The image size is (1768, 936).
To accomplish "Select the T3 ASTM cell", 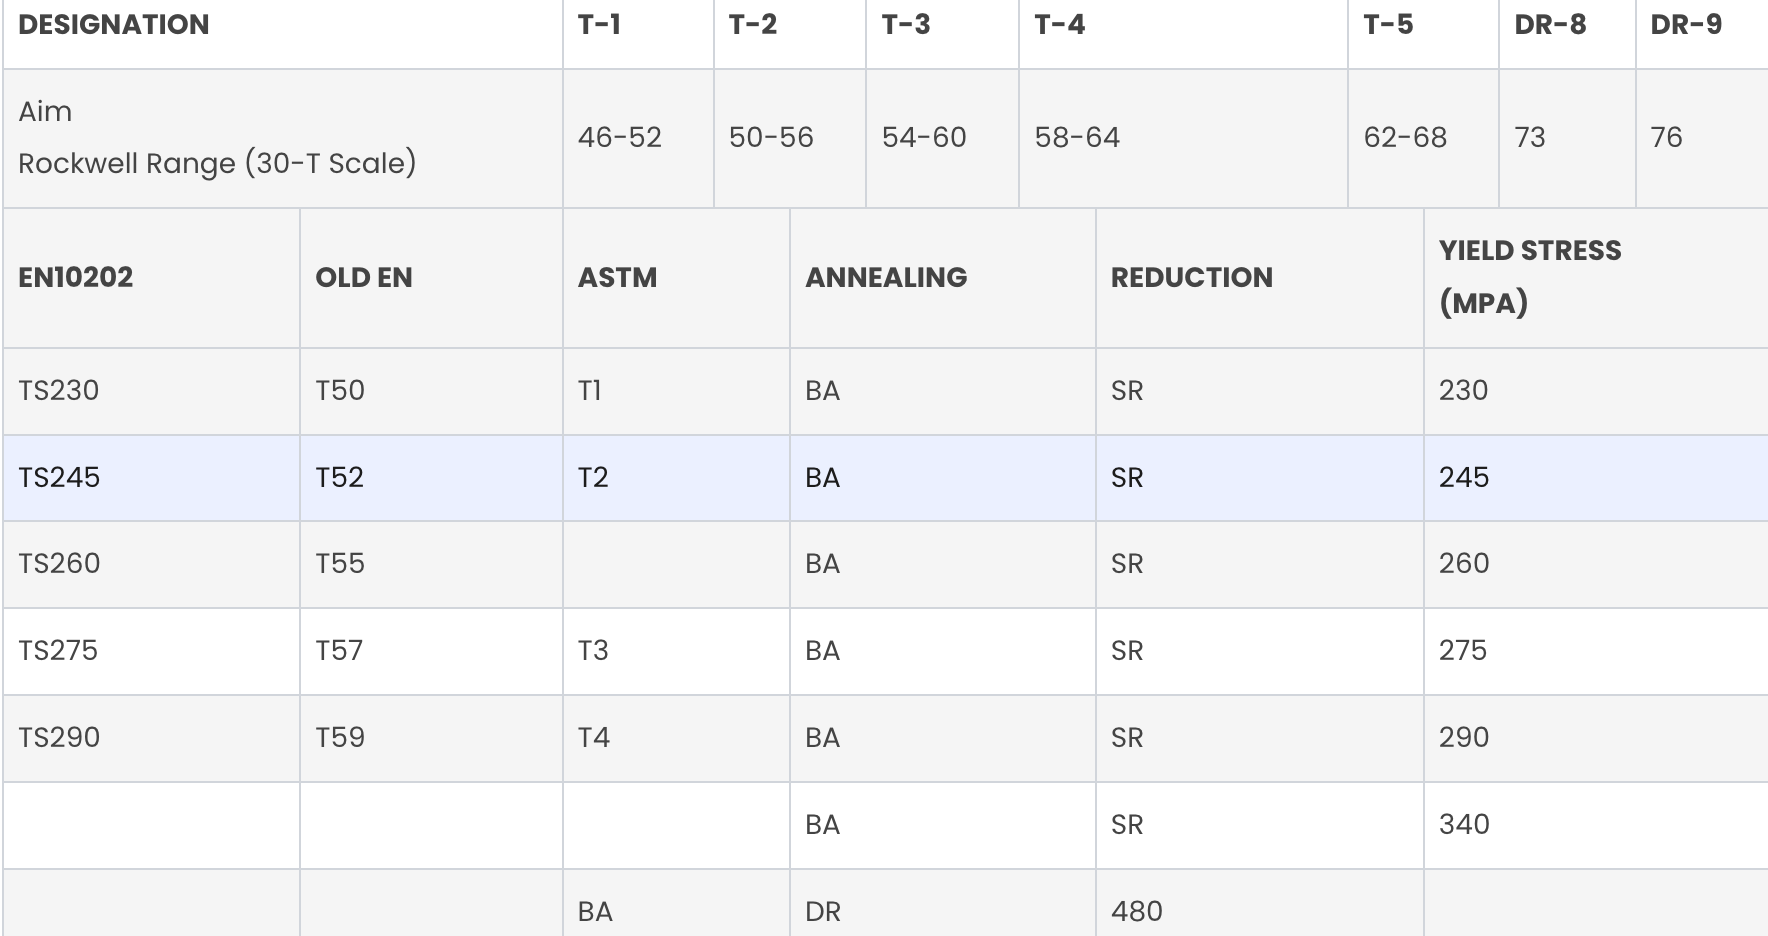I will coord(676,651).
